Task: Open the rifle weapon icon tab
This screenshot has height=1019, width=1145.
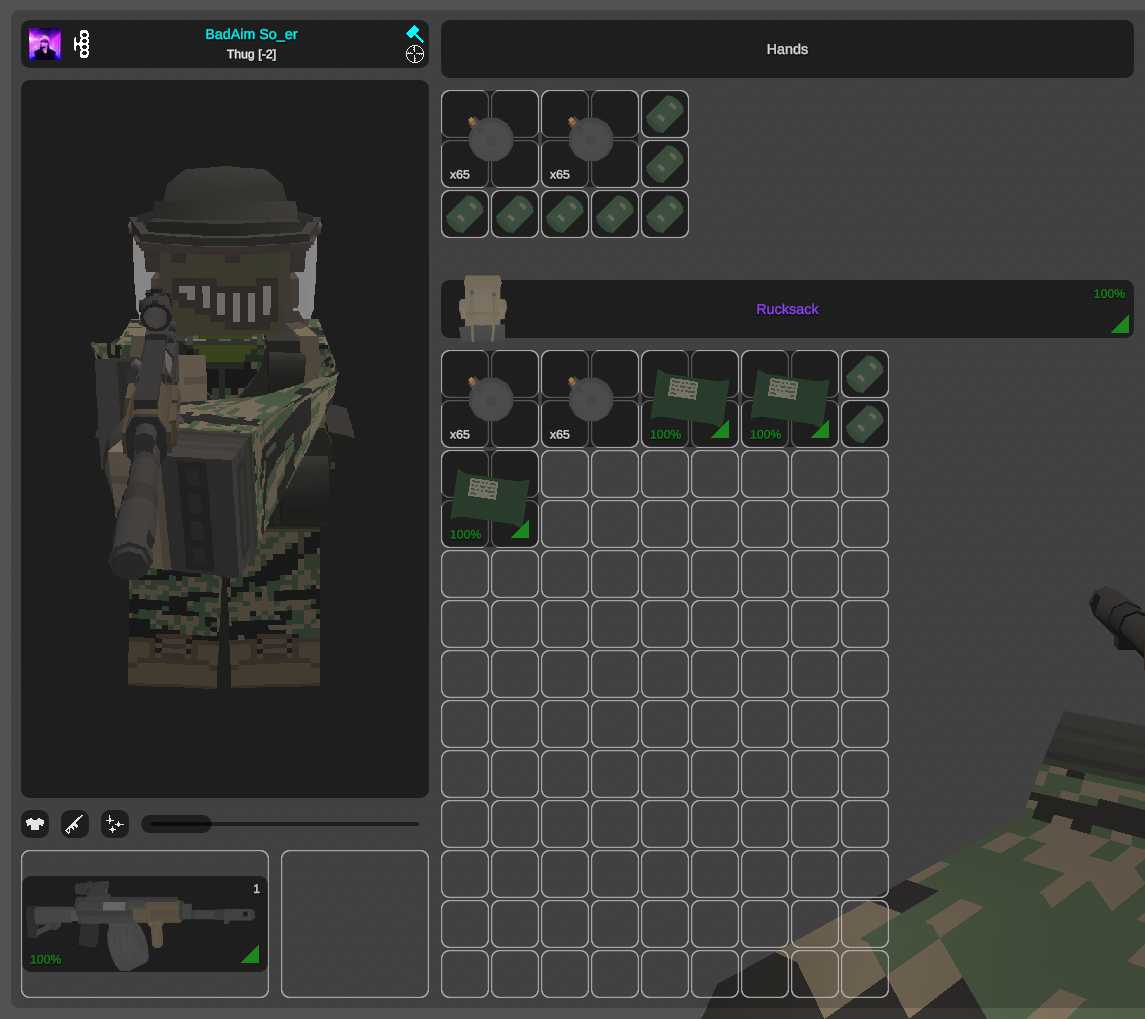Action: point(74,824)
